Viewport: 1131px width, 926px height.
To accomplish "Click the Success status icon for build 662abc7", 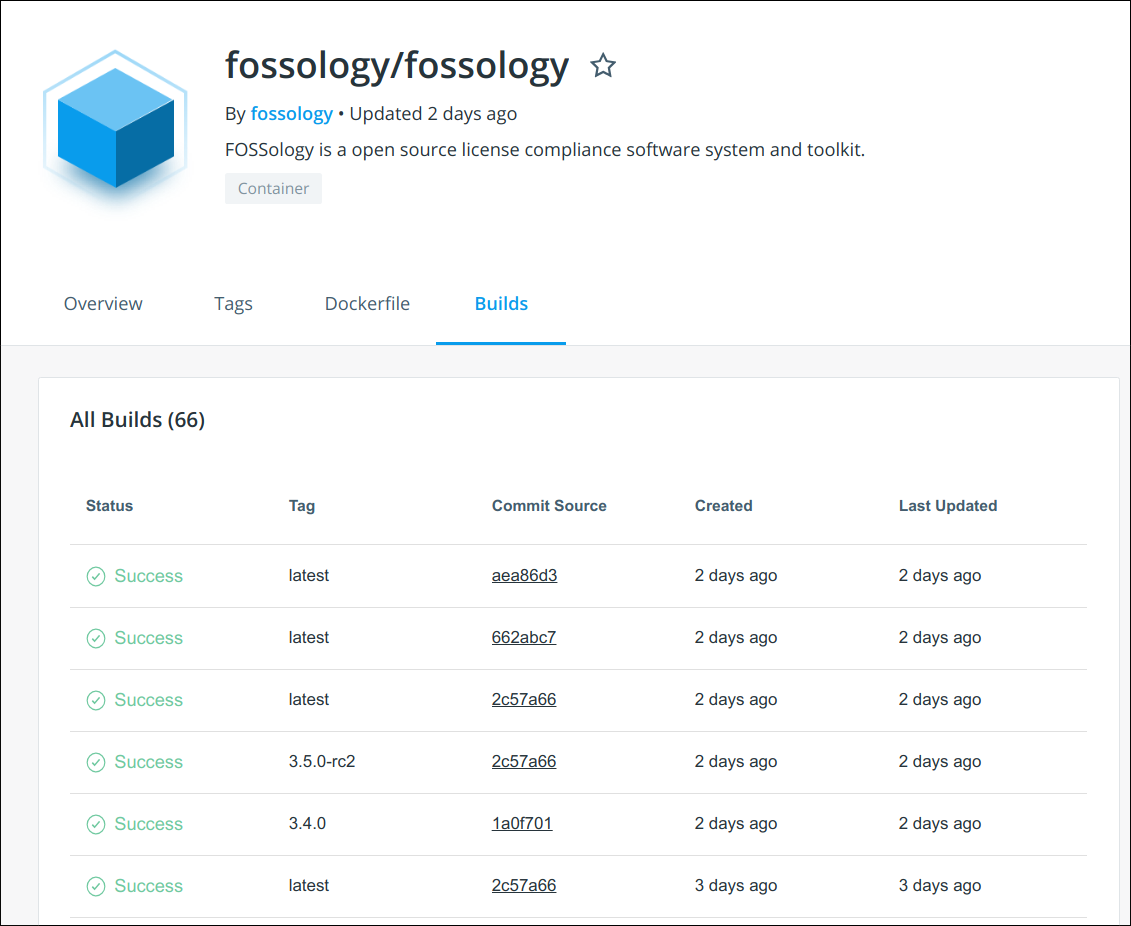I will coord(96,638).
